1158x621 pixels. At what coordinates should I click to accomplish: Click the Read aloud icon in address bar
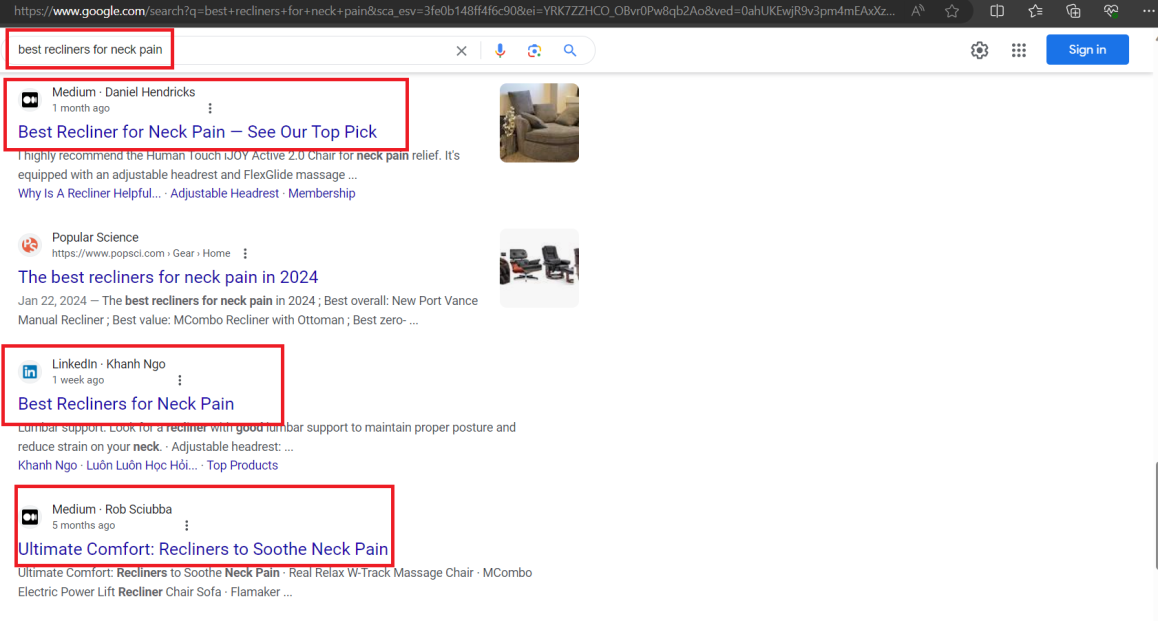(x=917, y=11)
